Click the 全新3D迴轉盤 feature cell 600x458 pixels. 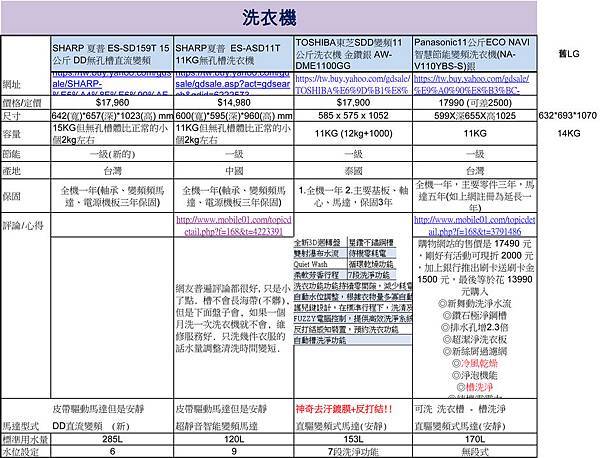[x=320, y=243]
